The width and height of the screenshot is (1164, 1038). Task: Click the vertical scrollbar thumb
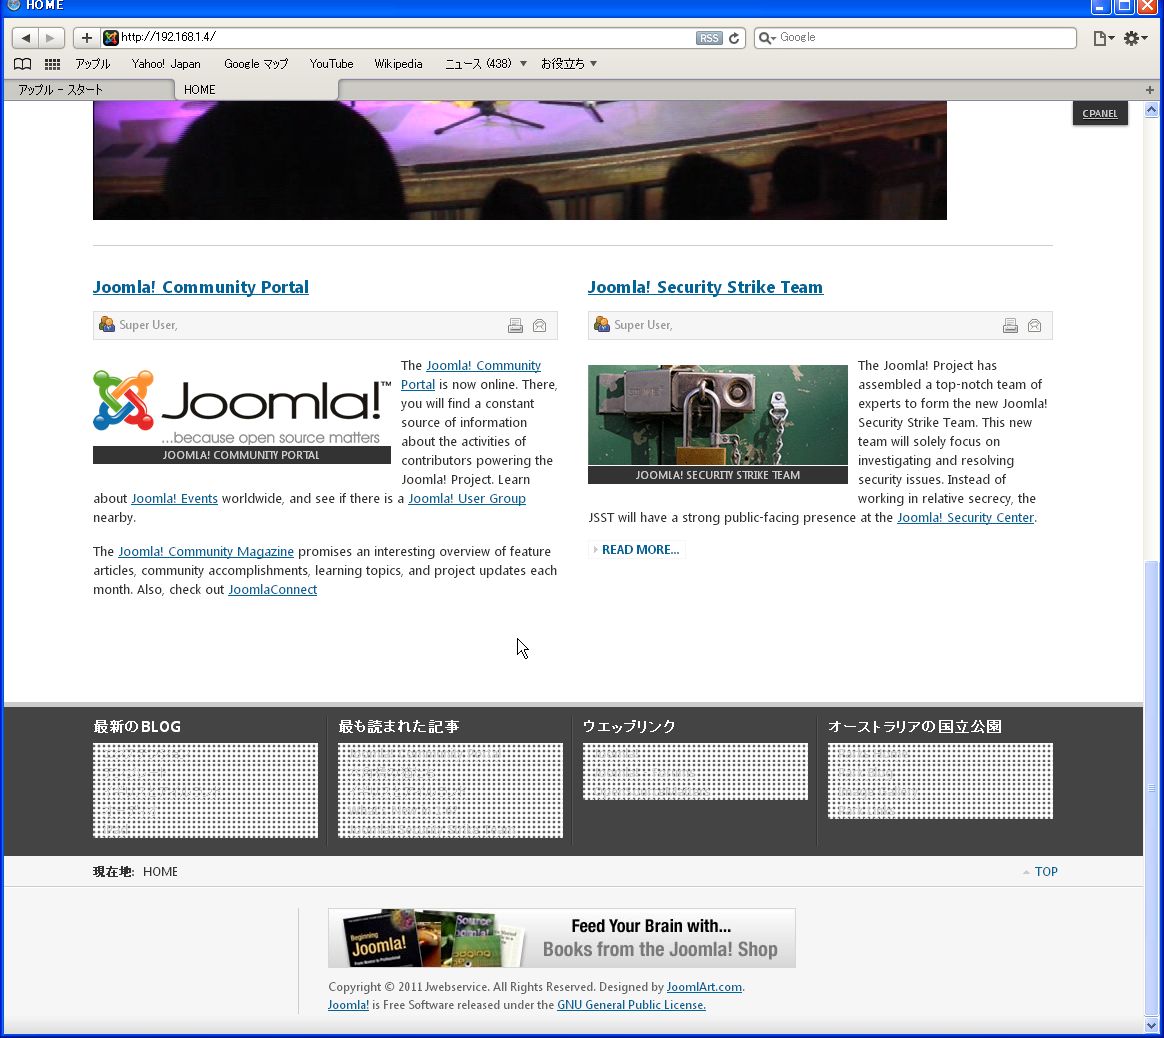pos(1151,786)
